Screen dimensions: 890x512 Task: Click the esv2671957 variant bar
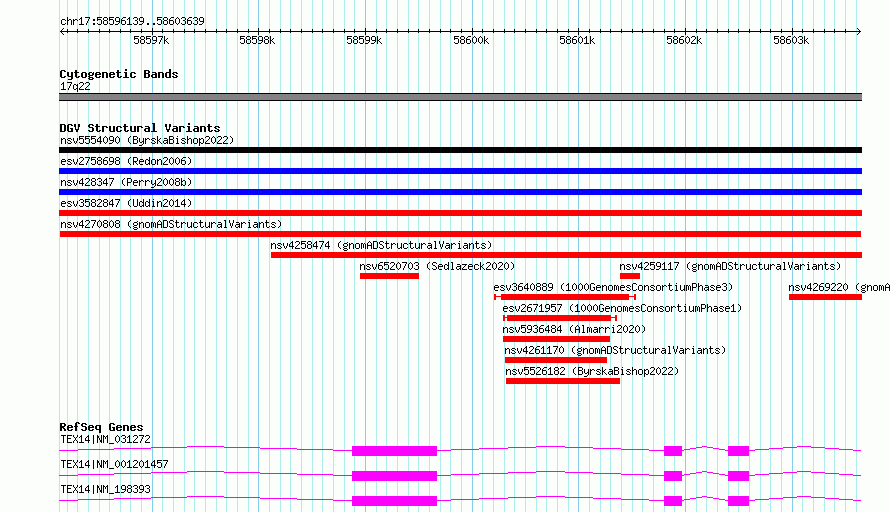[560, 318]
